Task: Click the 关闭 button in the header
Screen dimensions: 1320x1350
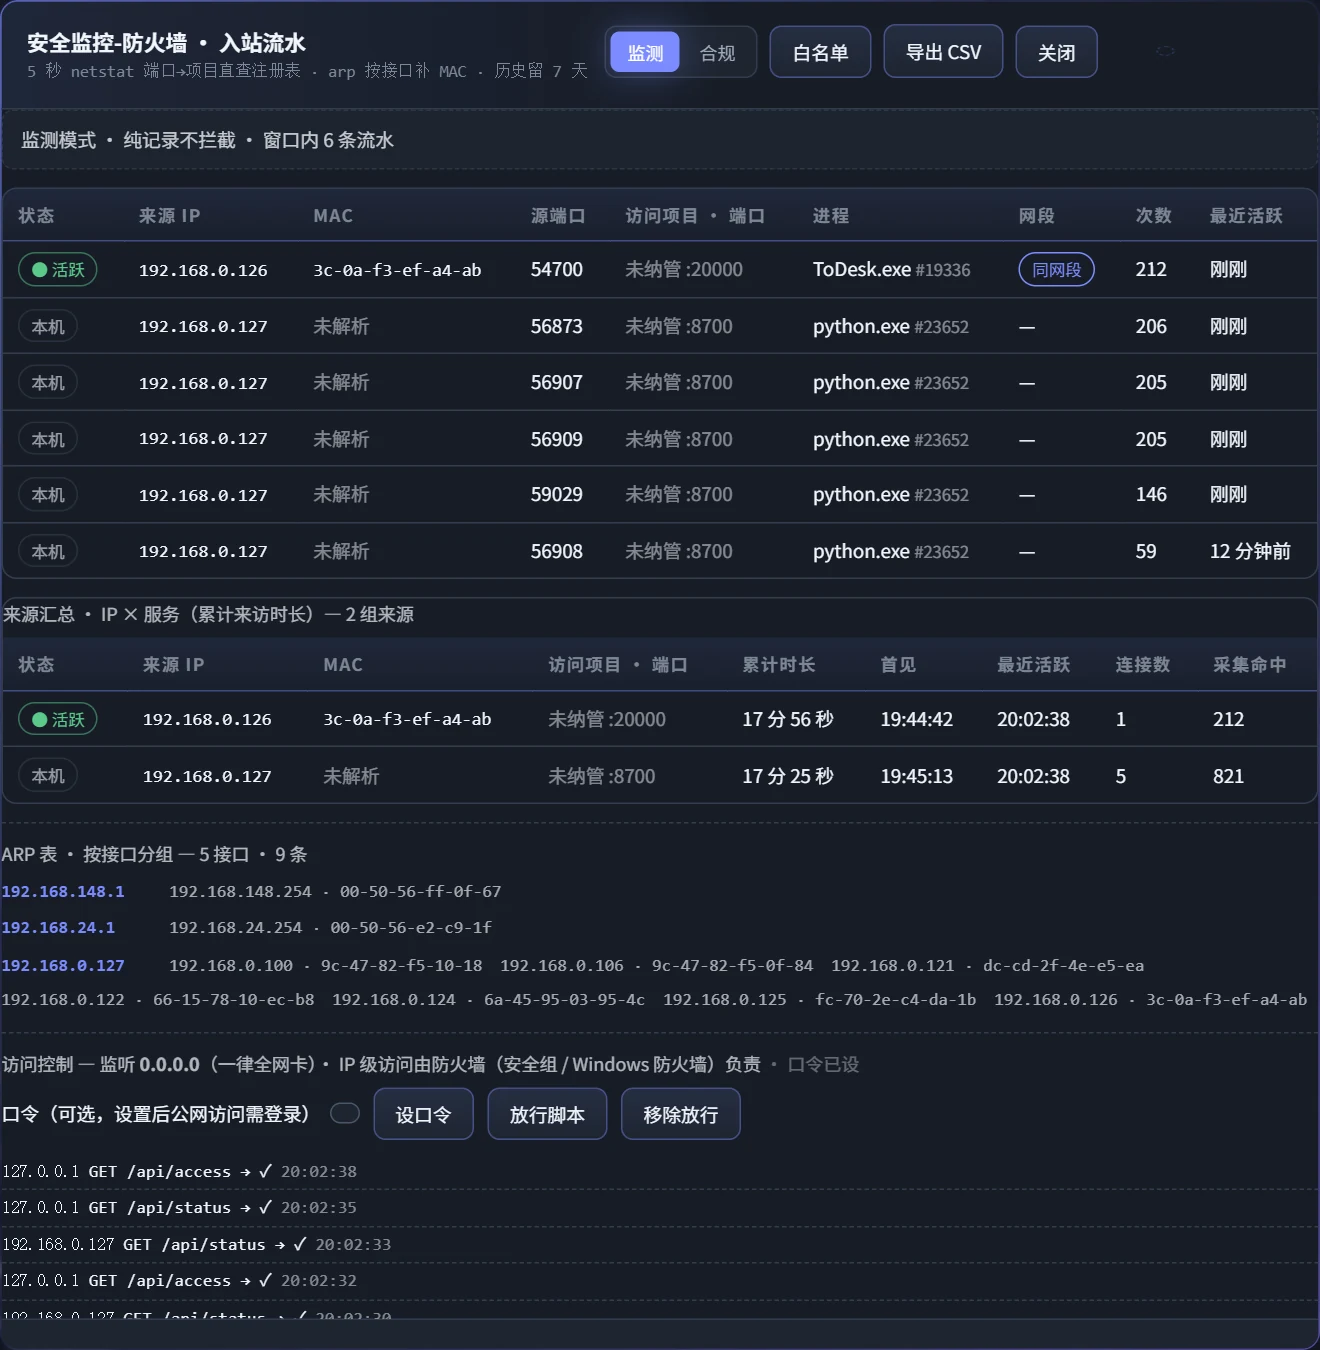Action: (x=1056, y=52)
